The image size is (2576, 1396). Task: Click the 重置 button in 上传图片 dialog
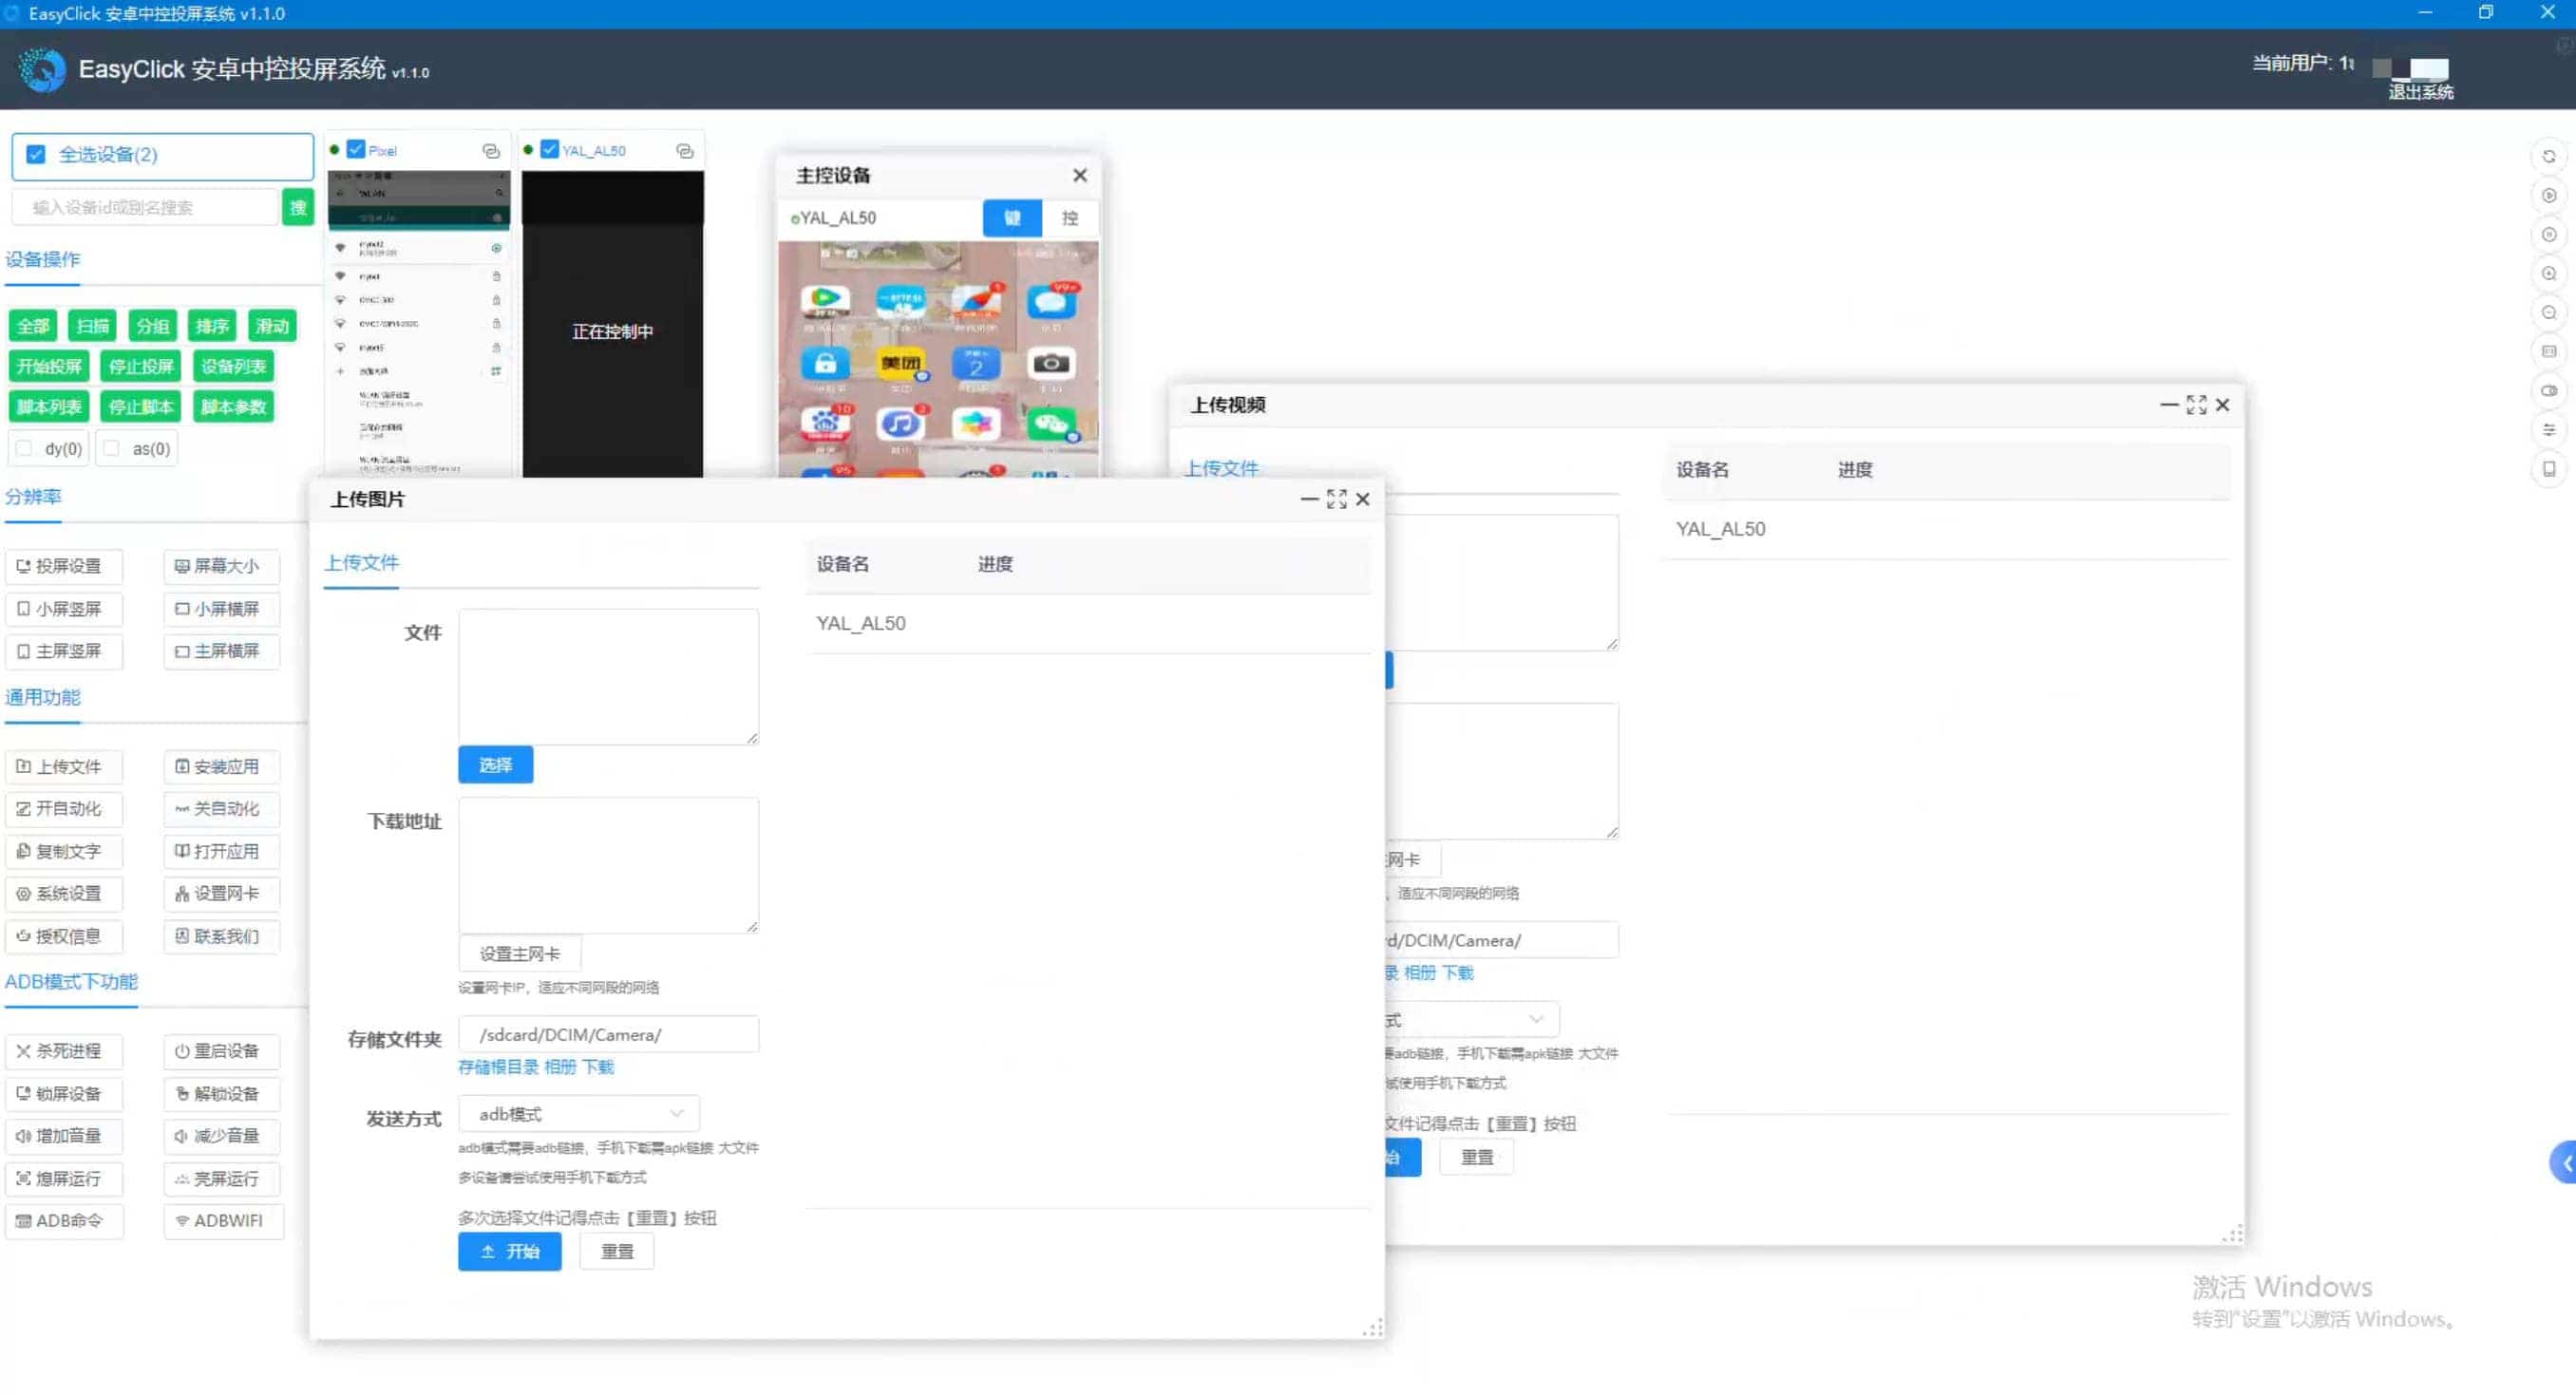point(617,1251)
